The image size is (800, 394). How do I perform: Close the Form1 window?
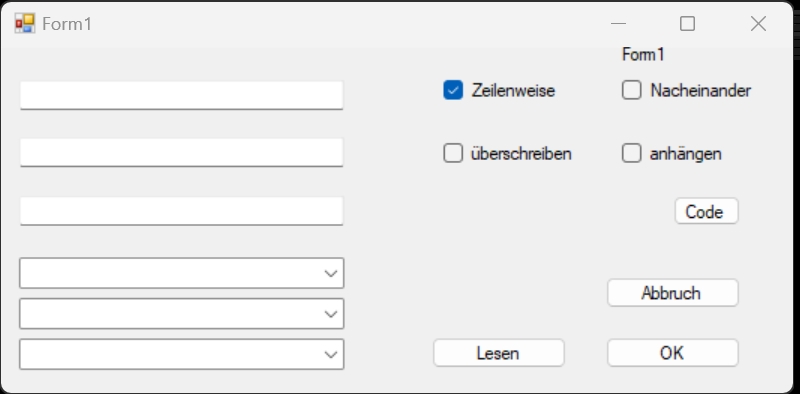(758, 23)
